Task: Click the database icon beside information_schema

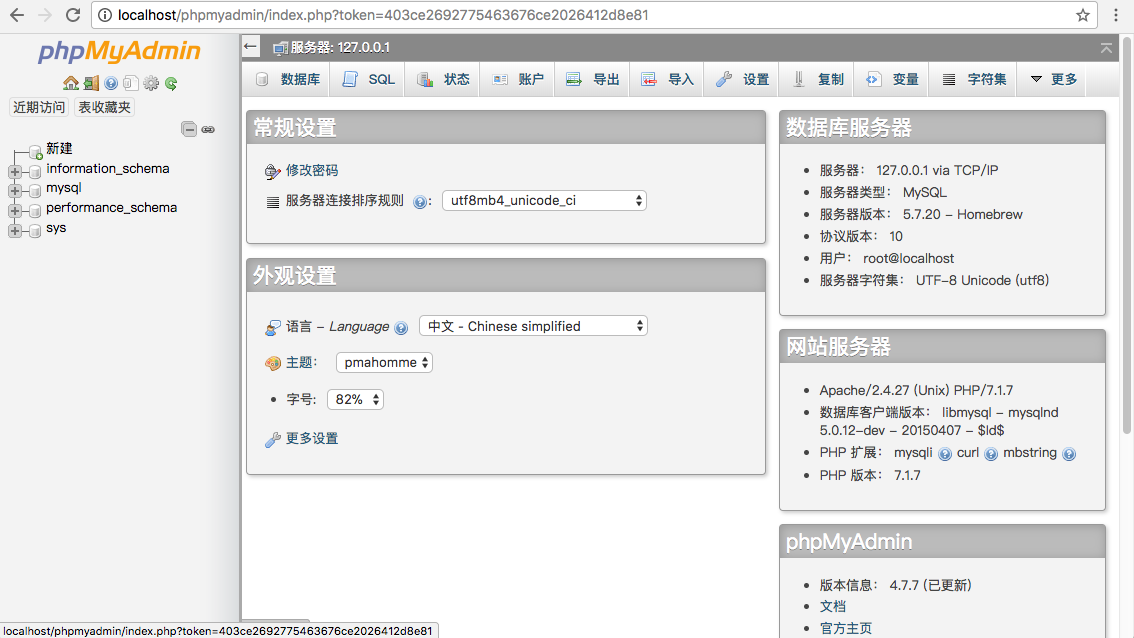Action: click(x=34, y=171)
